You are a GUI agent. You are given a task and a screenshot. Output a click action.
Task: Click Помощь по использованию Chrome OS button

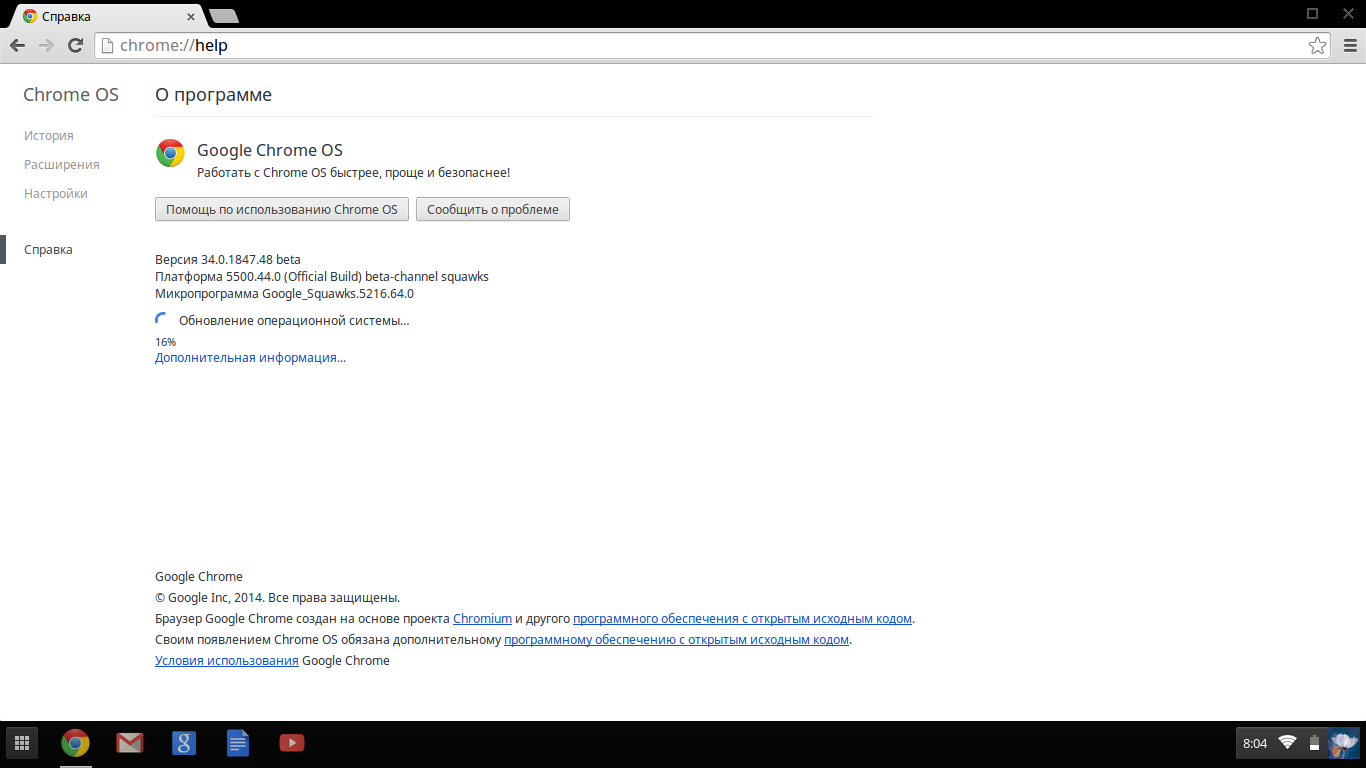pyautogui.click(x=282, y=209)
